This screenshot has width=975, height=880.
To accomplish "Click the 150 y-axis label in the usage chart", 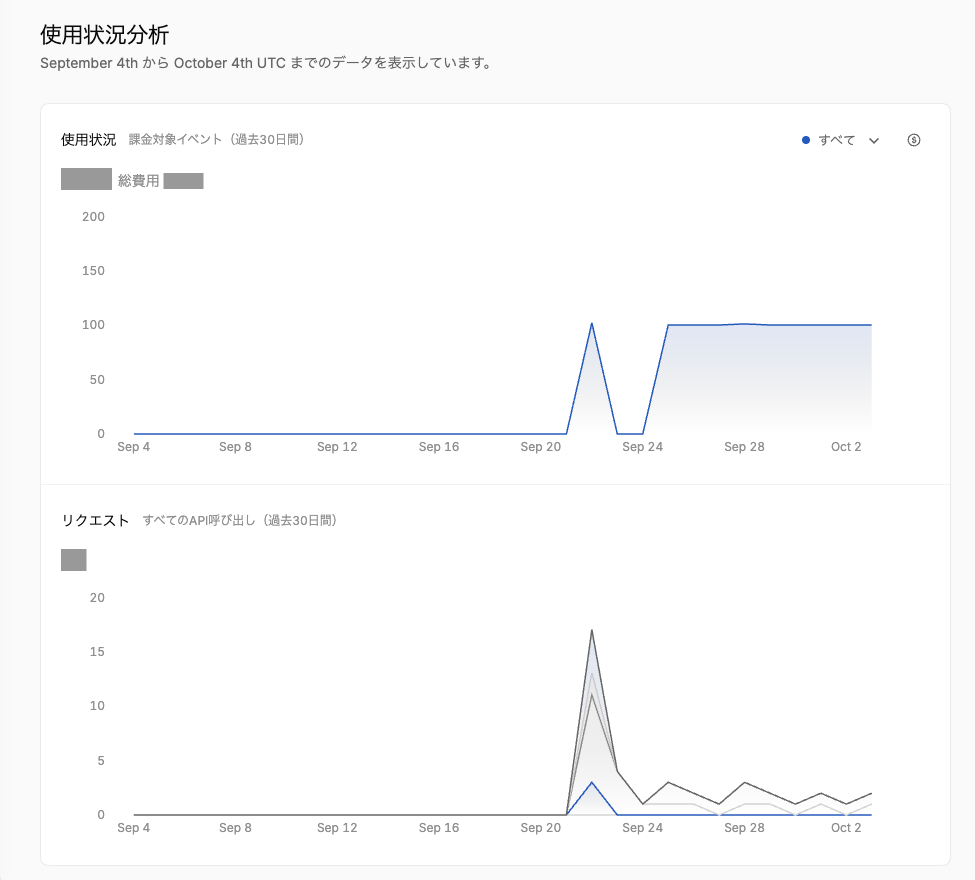I will (93, 271).
